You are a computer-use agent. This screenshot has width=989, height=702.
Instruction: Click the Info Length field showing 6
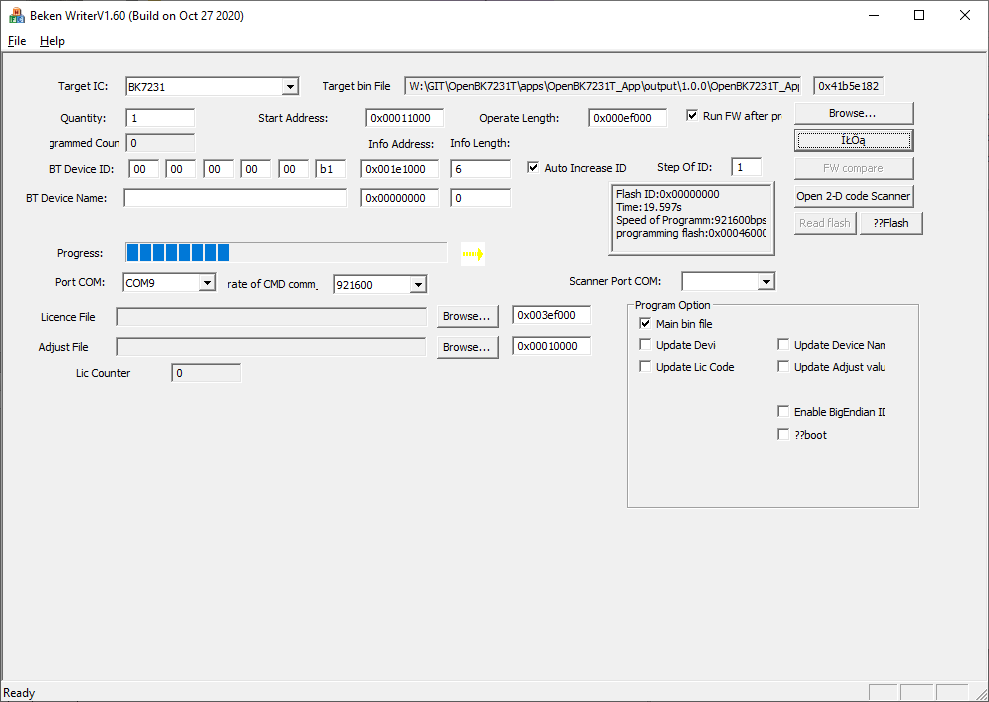pos(481,169)
